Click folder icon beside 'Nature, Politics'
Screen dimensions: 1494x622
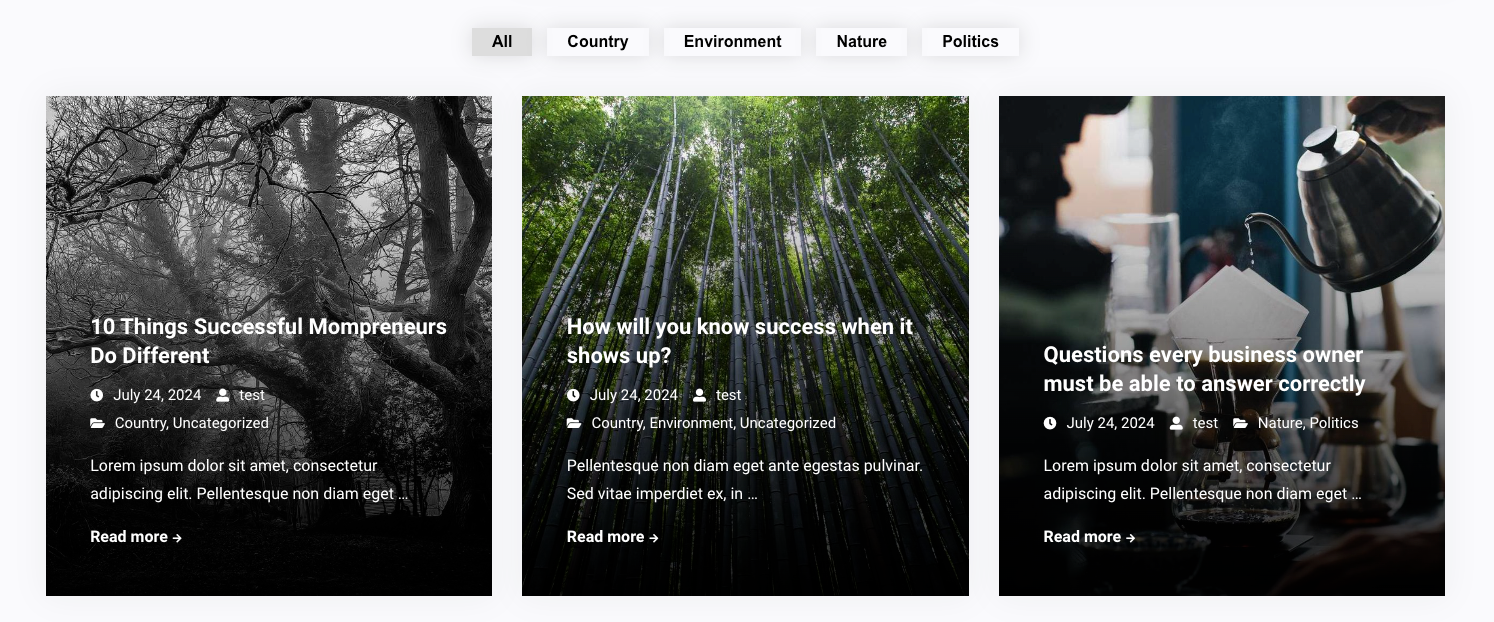pyautogui.click(x=1240, y=423)
